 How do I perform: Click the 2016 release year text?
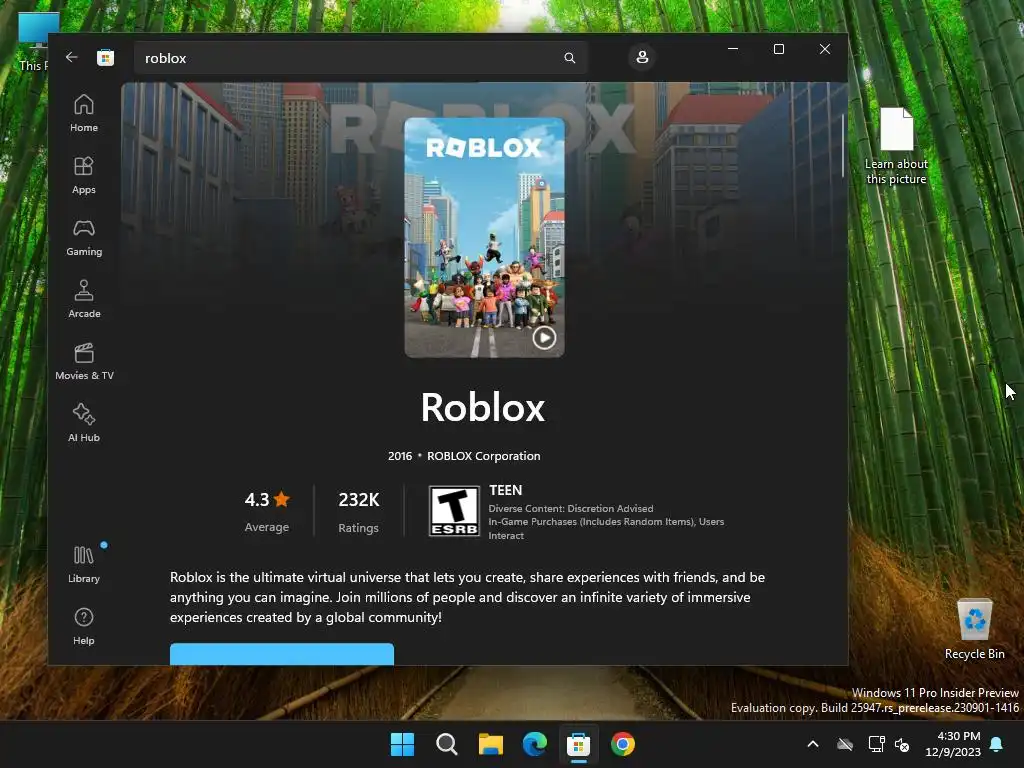(400, 456)
